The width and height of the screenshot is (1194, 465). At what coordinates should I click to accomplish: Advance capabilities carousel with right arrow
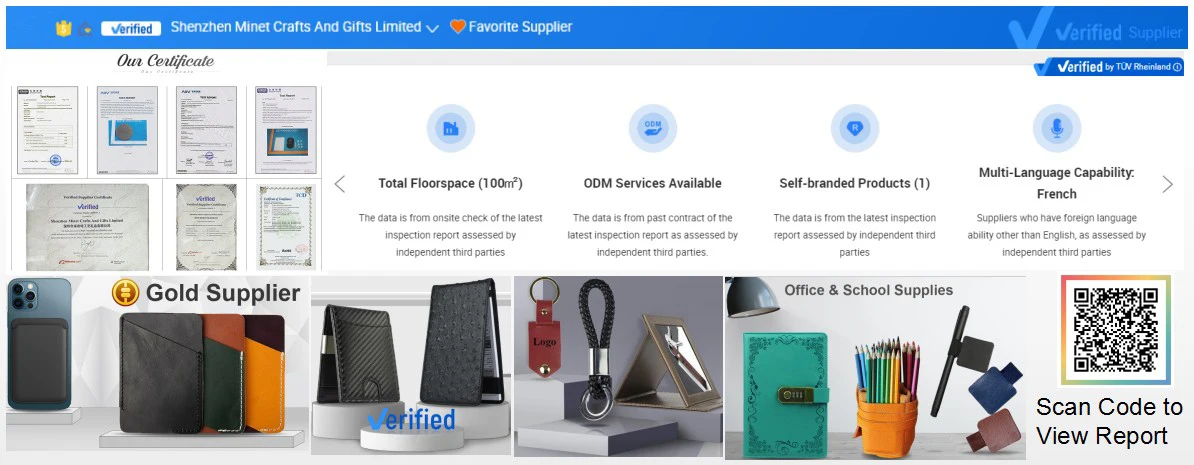1167,183
